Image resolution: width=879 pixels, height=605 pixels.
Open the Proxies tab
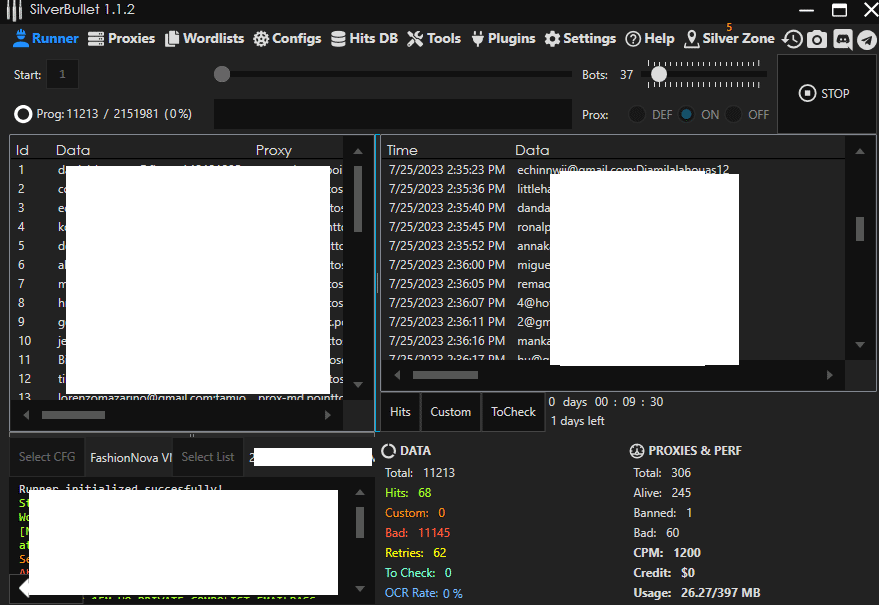point(122,39)
